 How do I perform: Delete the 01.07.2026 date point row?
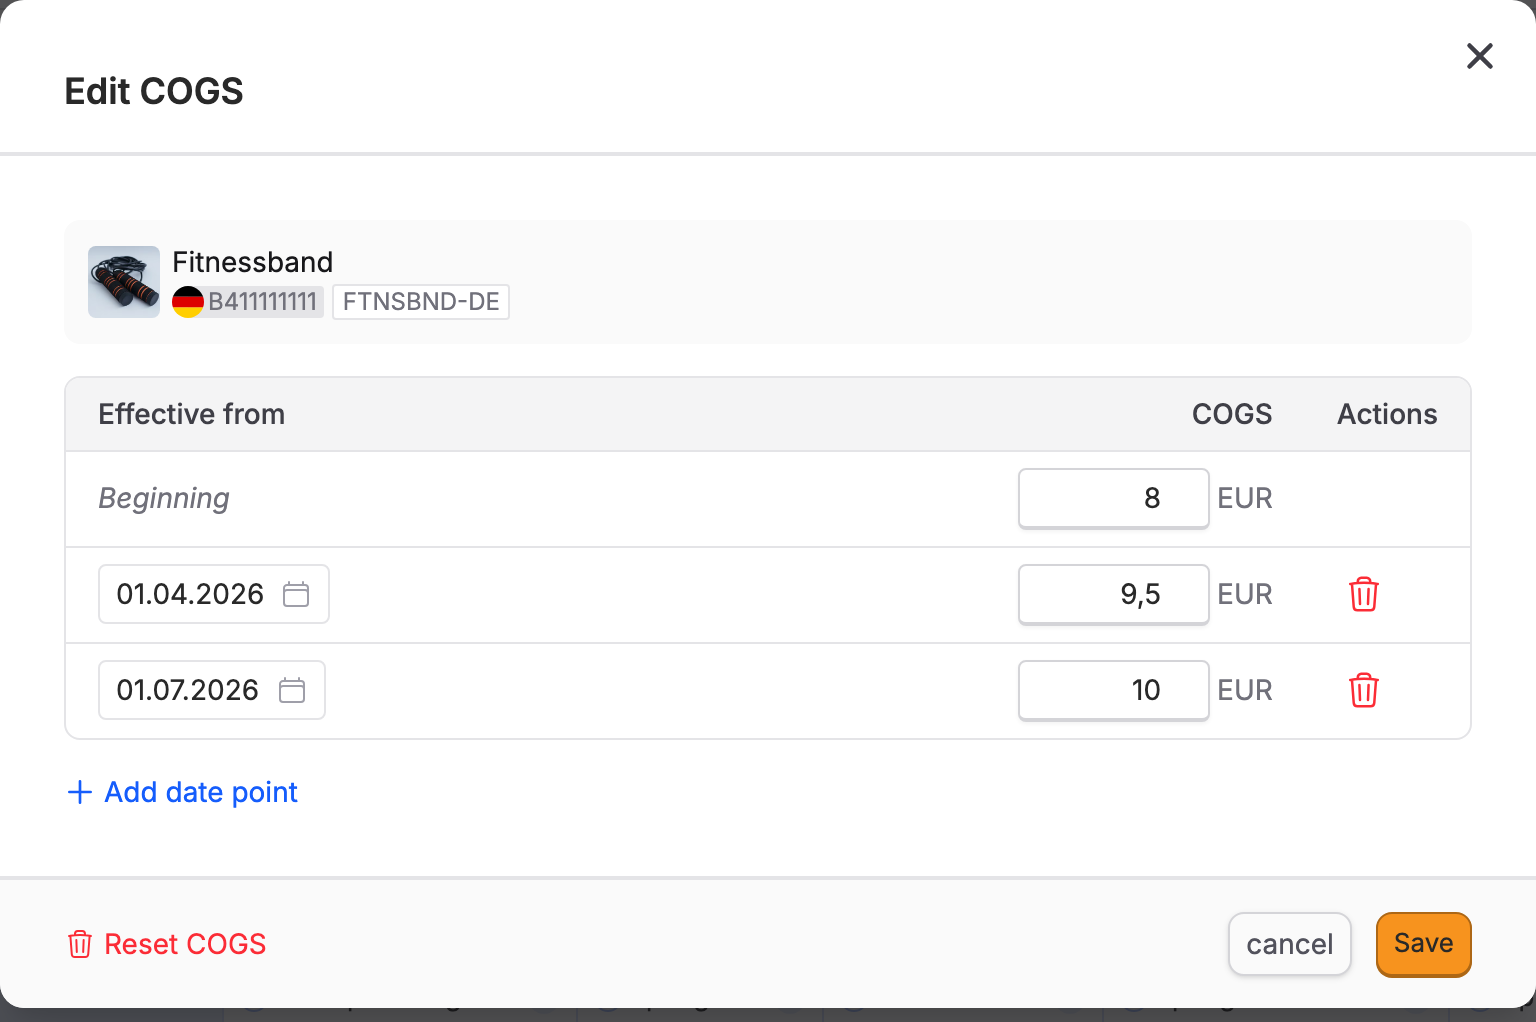pos(1363,690)
